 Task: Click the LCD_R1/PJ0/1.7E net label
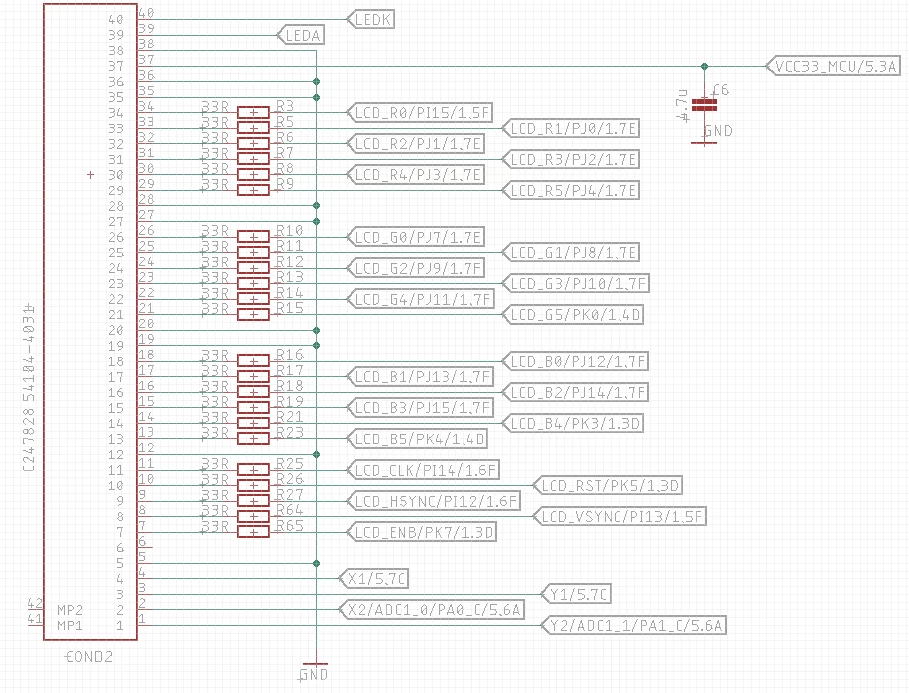pos(571,128)
